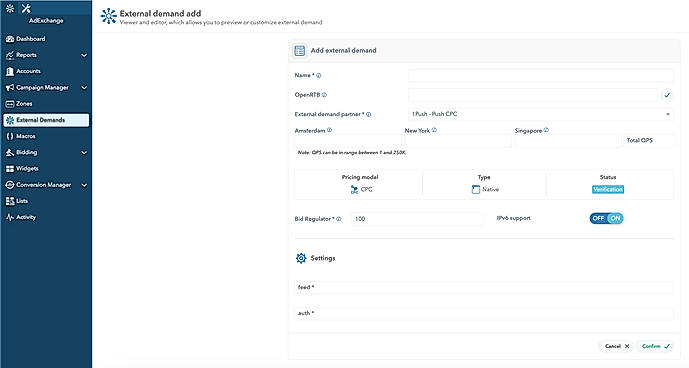Click the Confirm button

pyautogui.click(x=656, y=346)
